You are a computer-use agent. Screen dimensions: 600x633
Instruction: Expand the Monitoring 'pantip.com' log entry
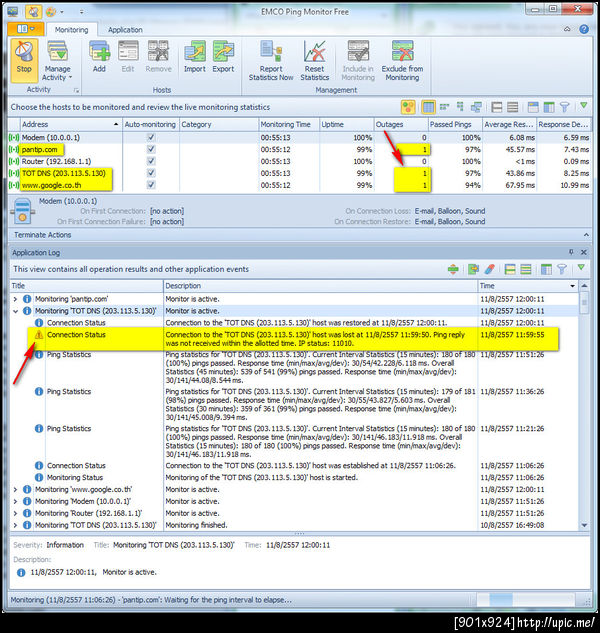tap(15, 299)
